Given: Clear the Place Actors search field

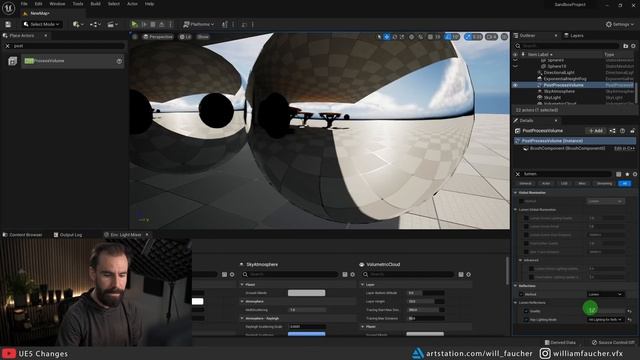Looking at the screenshot, I should (x=7, y=46).
